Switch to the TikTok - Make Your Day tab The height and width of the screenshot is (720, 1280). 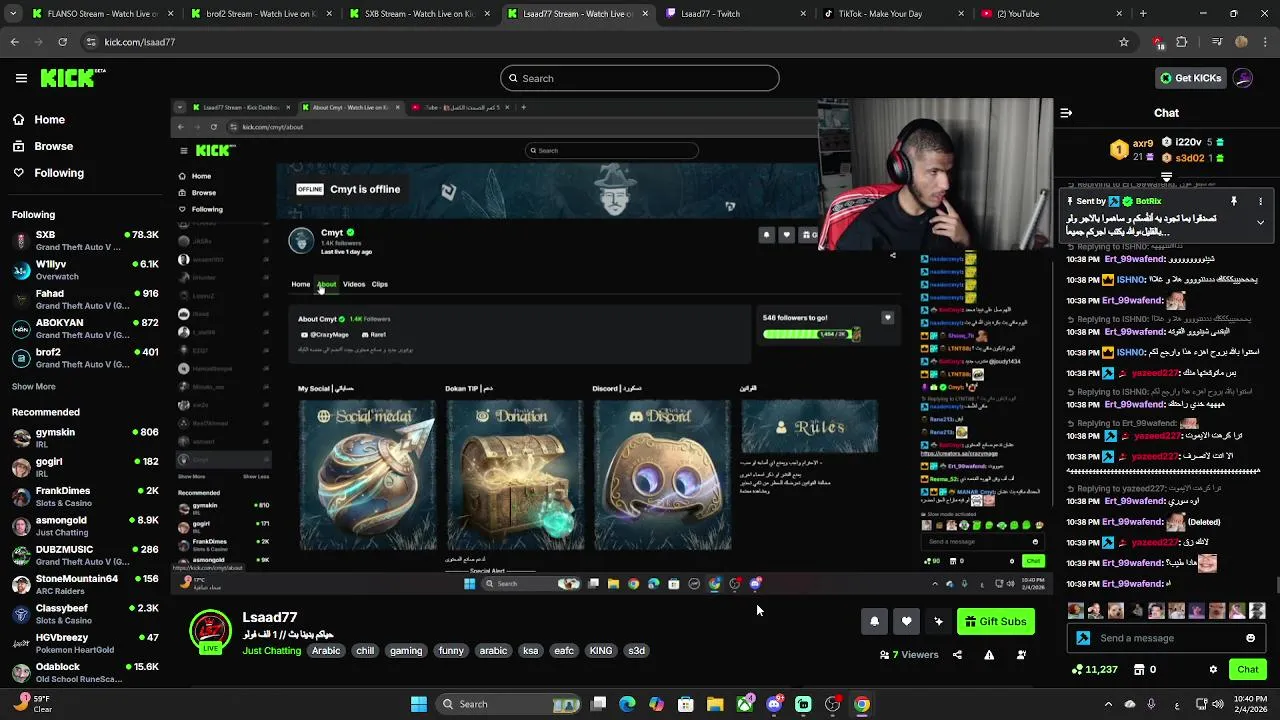pyautogui.click(x=893, y=14)
